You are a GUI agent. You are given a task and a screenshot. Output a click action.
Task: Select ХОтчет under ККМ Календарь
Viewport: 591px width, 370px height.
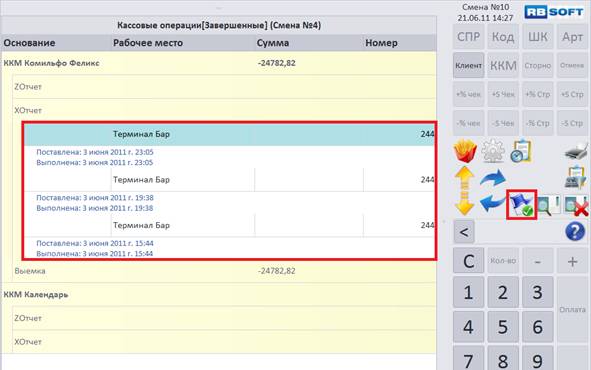(x=225, y=342)
